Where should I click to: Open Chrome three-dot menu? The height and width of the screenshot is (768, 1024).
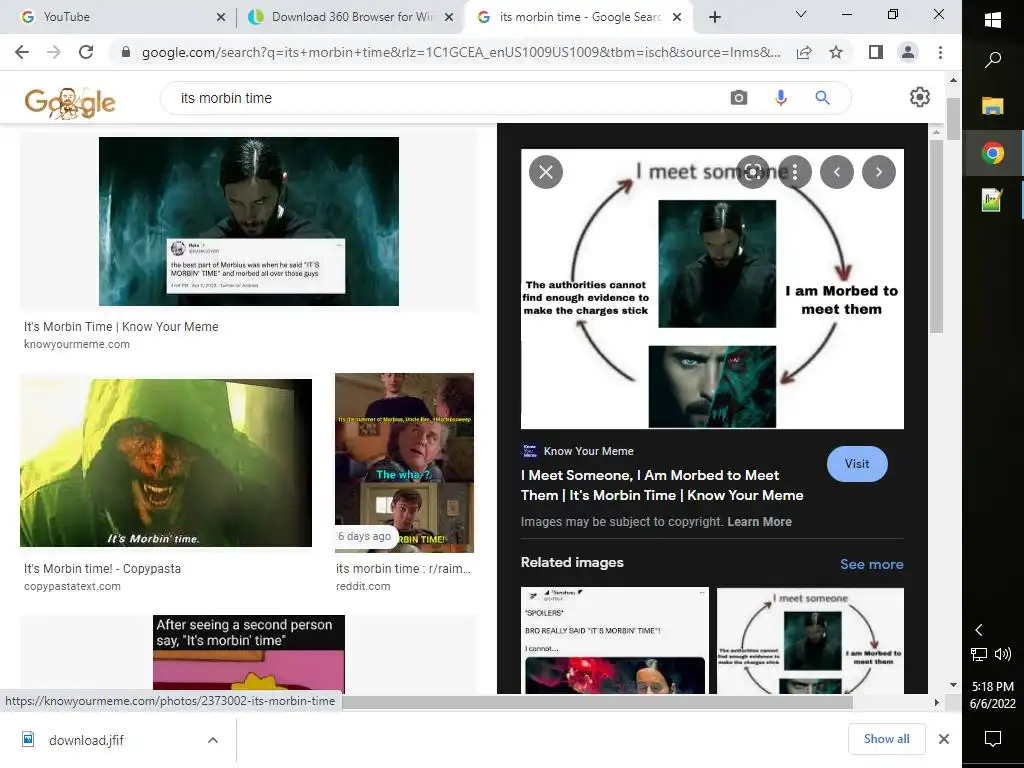(940, 52)
